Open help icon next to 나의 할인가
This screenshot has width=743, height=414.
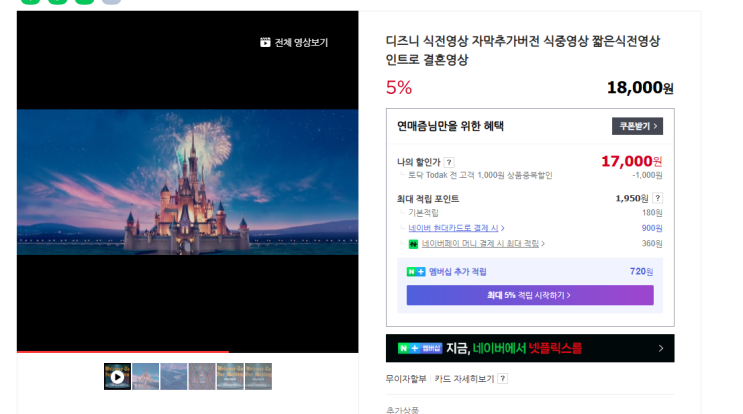point(449,162)
